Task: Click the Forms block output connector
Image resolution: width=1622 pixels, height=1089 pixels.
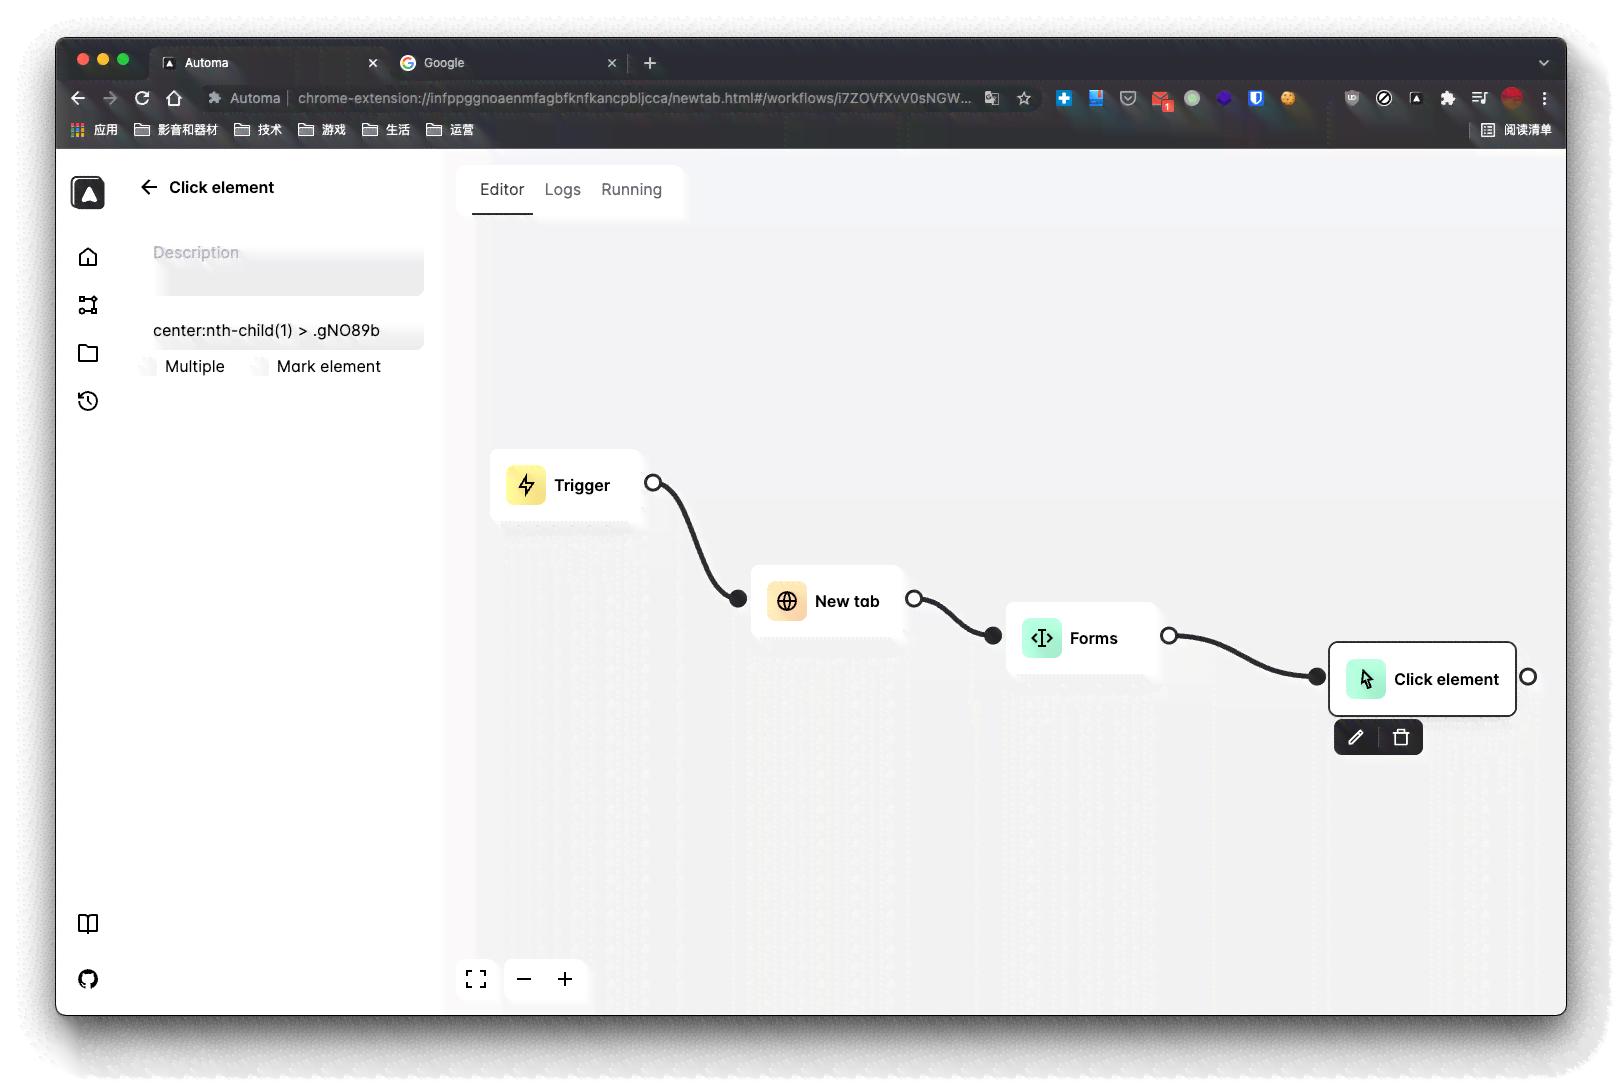Action: pyautogui.click(x=1169, y=636)
